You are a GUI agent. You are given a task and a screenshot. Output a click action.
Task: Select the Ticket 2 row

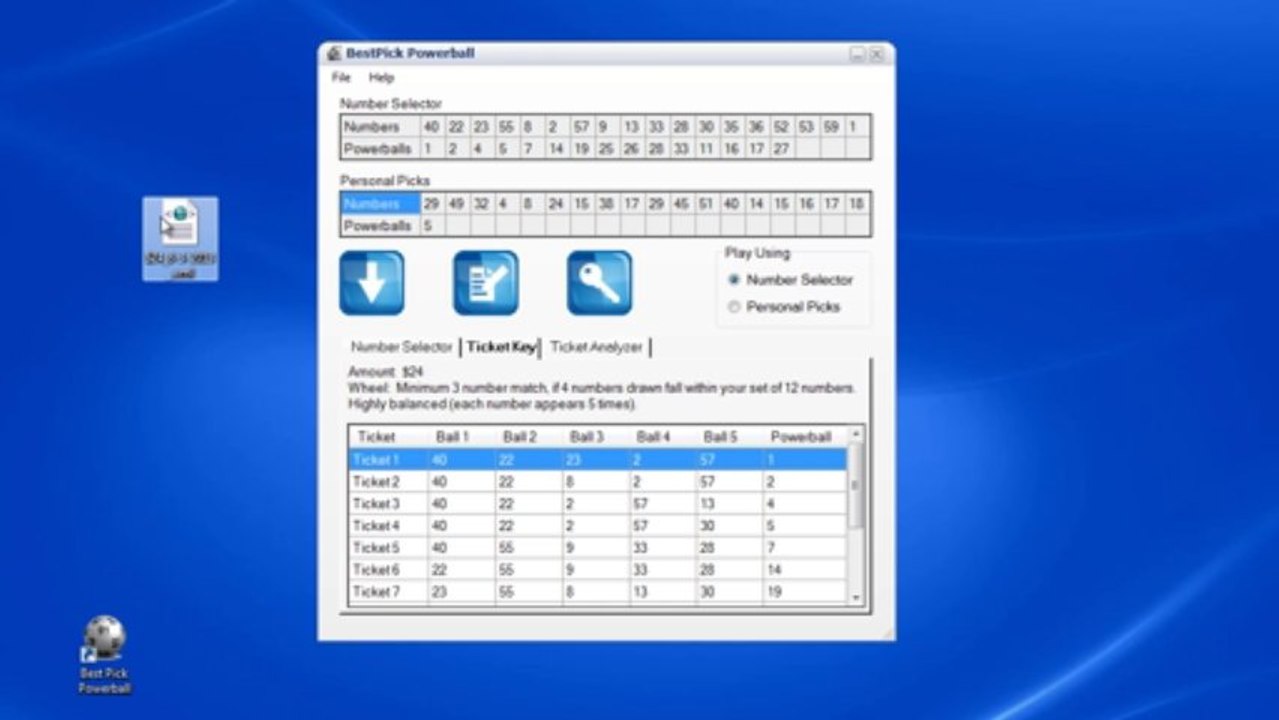click(597, 482)
